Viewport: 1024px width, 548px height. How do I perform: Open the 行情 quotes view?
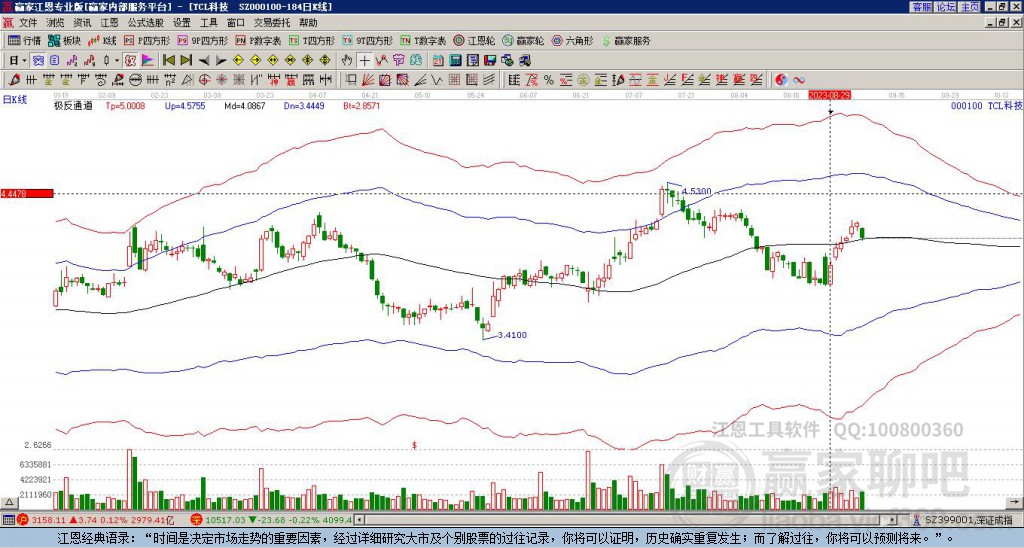[x=25, y=41]
